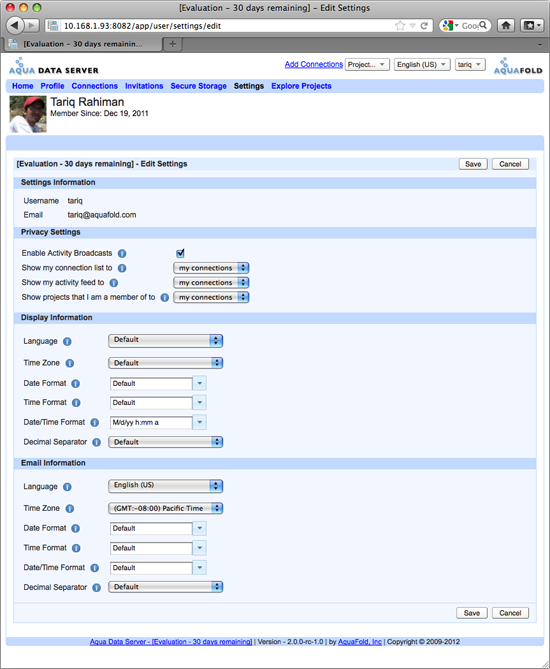Open new browser tab with plus icon
This screenshot has width=550, height=669.
pyautogui.click(x=172, y=44)
